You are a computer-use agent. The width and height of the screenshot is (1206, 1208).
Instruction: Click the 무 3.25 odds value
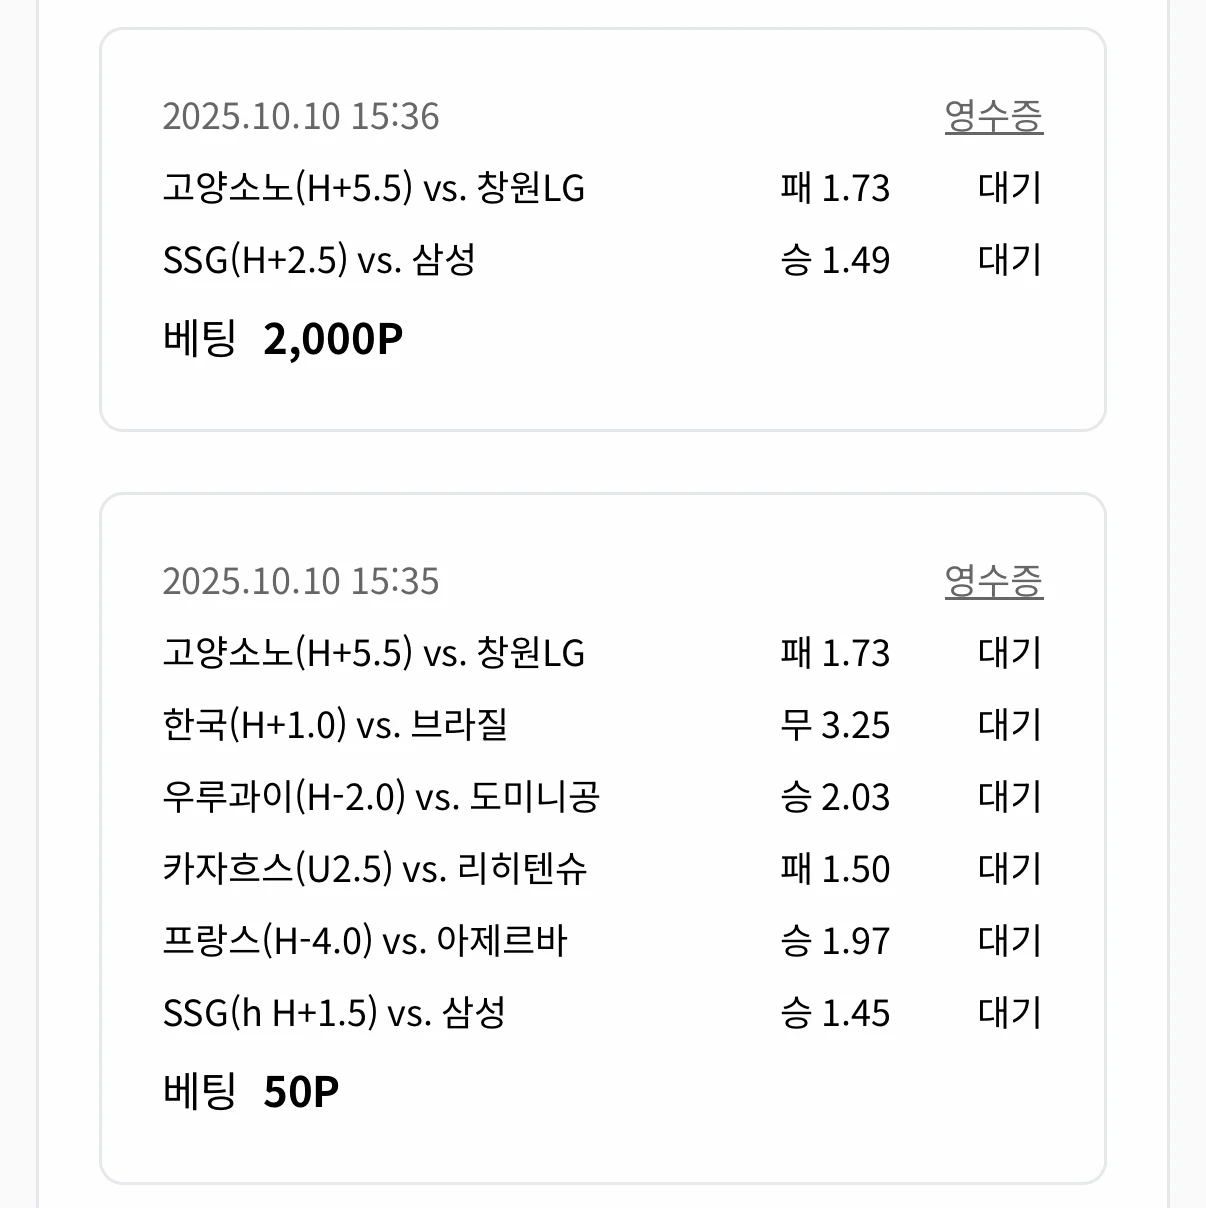[835, 725]
